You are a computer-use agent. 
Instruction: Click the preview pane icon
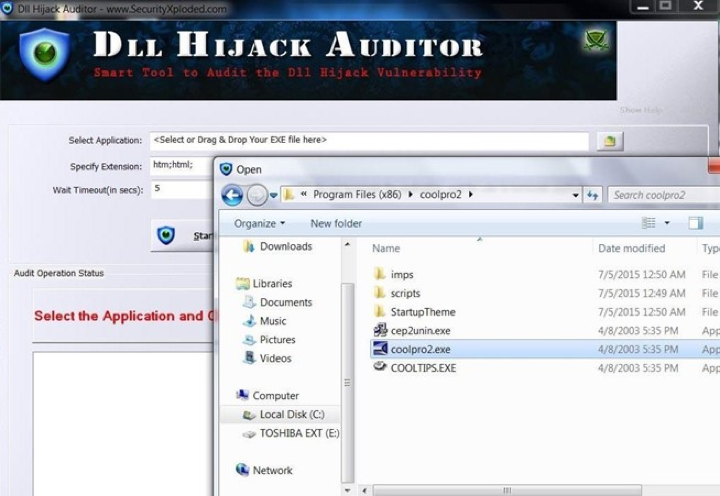tap(695, 223)
